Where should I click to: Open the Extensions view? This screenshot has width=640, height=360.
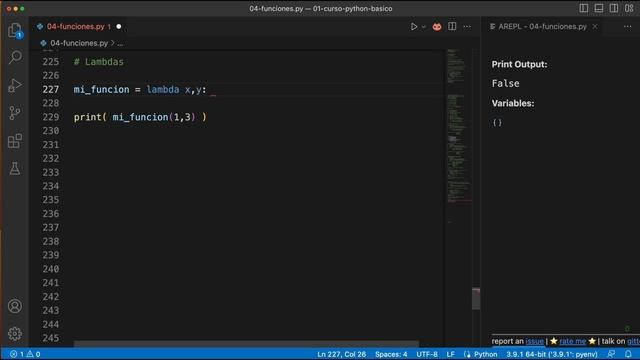click(15, 141)
